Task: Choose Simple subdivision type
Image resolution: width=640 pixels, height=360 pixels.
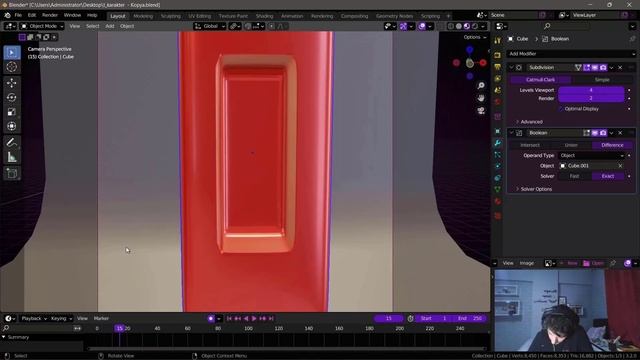Action: [x=602, y=80]
